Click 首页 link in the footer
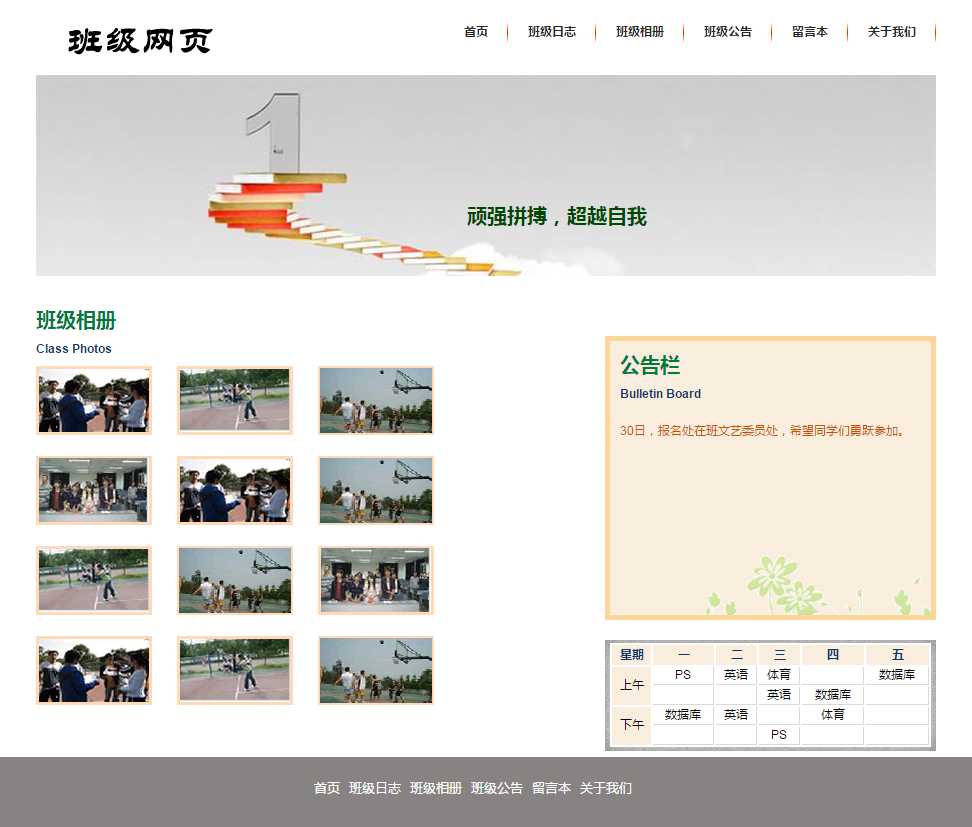 pos(327,788)
